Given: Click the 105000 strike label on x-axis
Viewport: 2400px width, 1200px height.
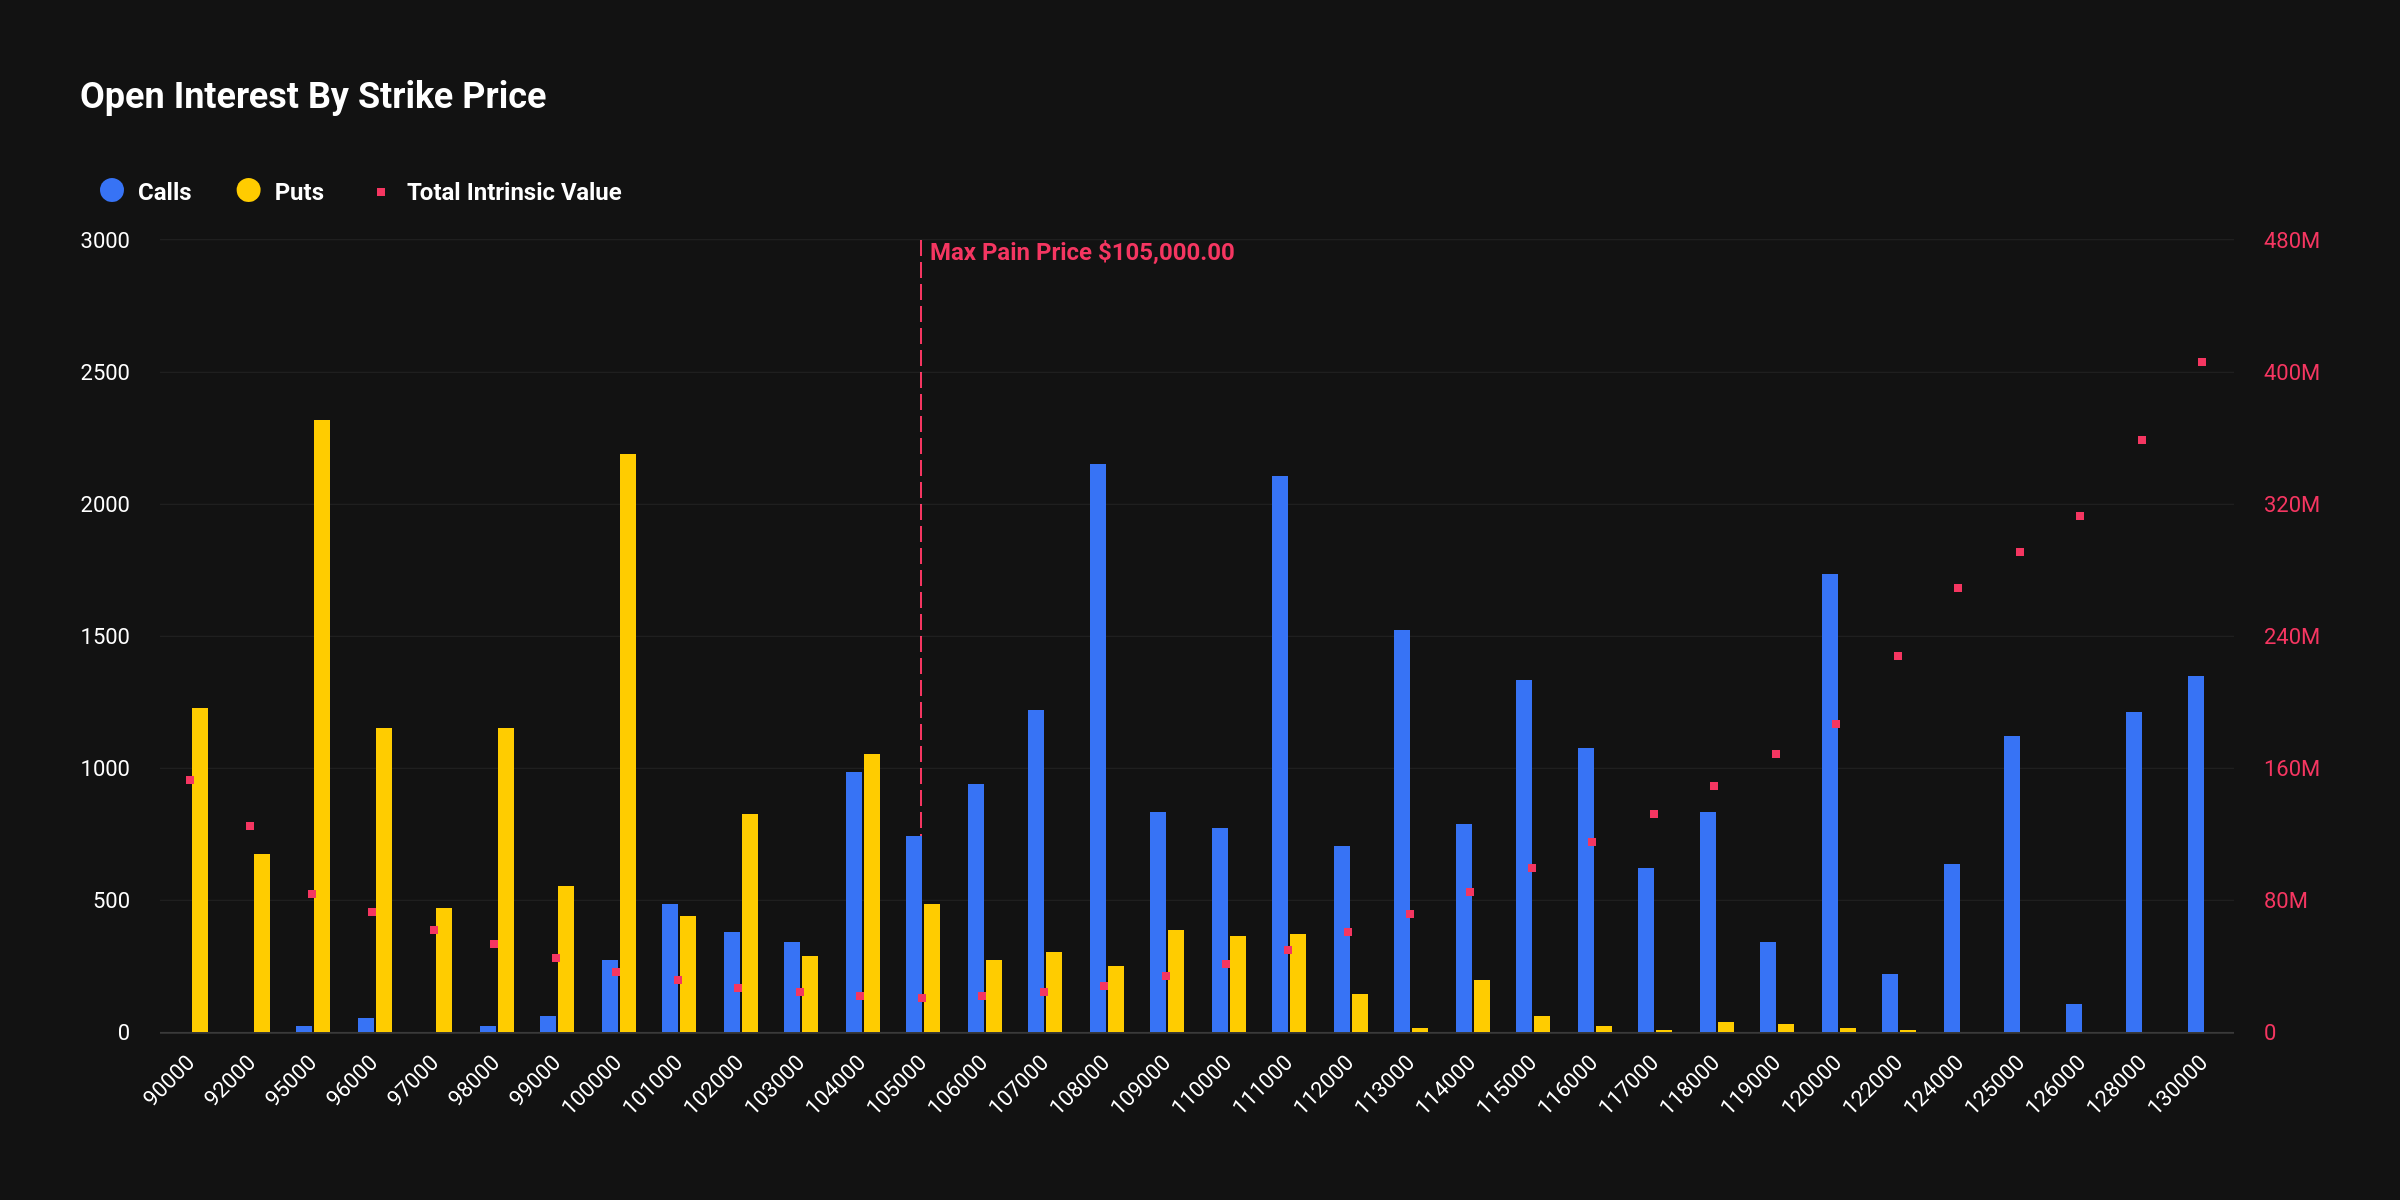Looking at the screenshot, I should point(897,1084).
